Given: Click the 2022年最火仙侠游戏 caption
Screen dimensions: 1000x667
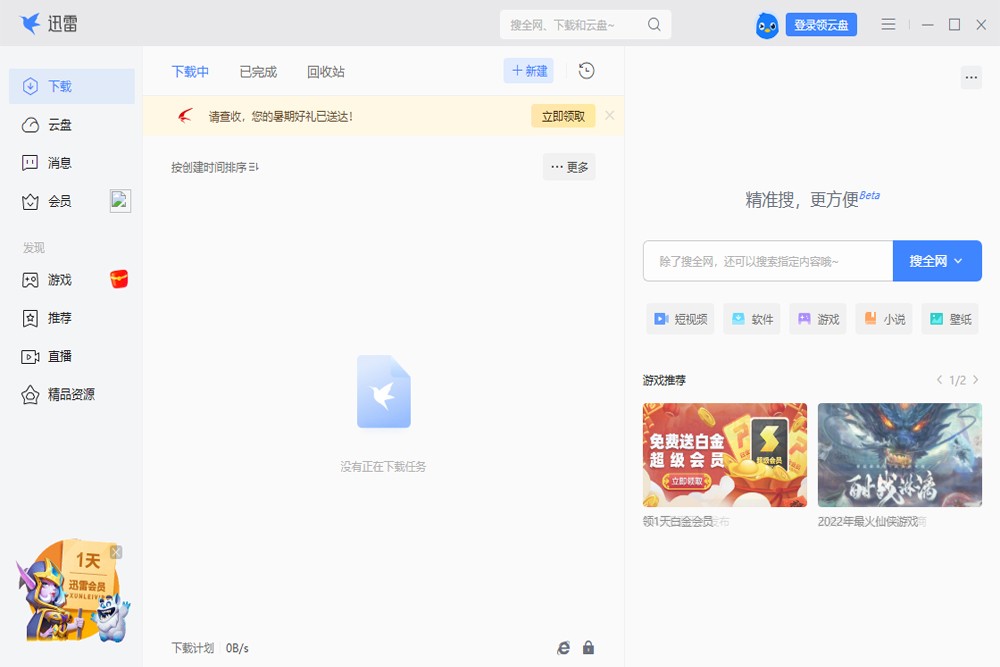Looking at the screenshot, I should click(x=868, y=522).
